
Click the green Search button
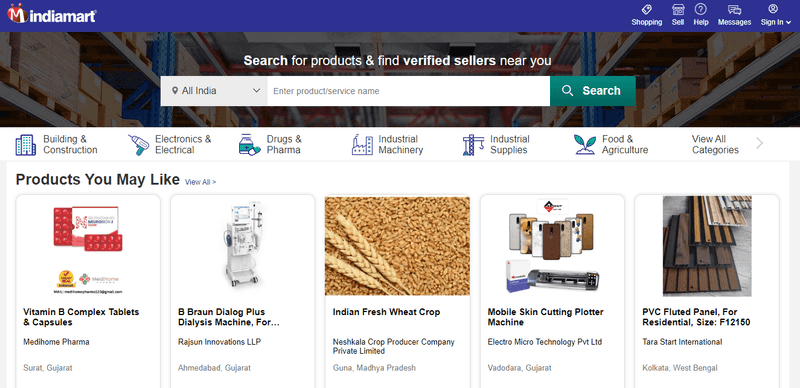pyautogui.click(x=592, y=91)
